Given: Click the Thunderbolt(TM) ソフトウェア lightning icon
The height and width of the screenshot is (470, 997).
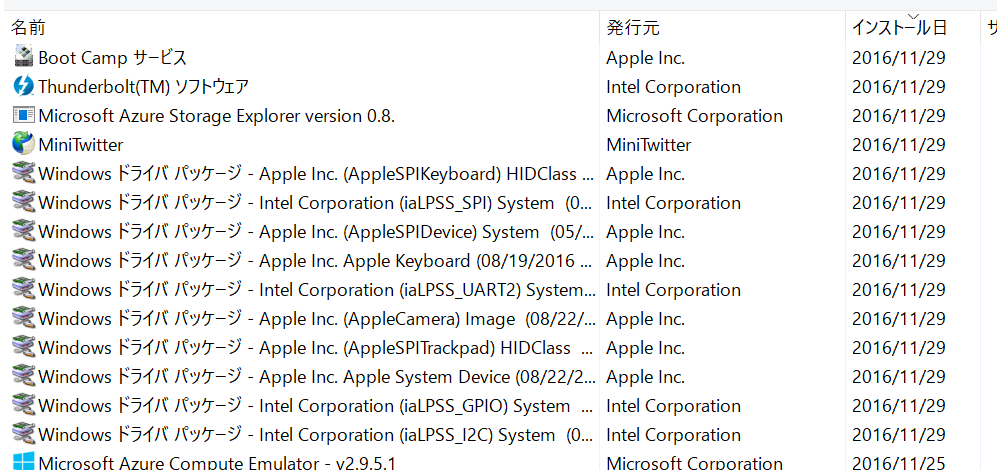Looking at the screenshot, I should pyautogui.click(x=24, y=86).
